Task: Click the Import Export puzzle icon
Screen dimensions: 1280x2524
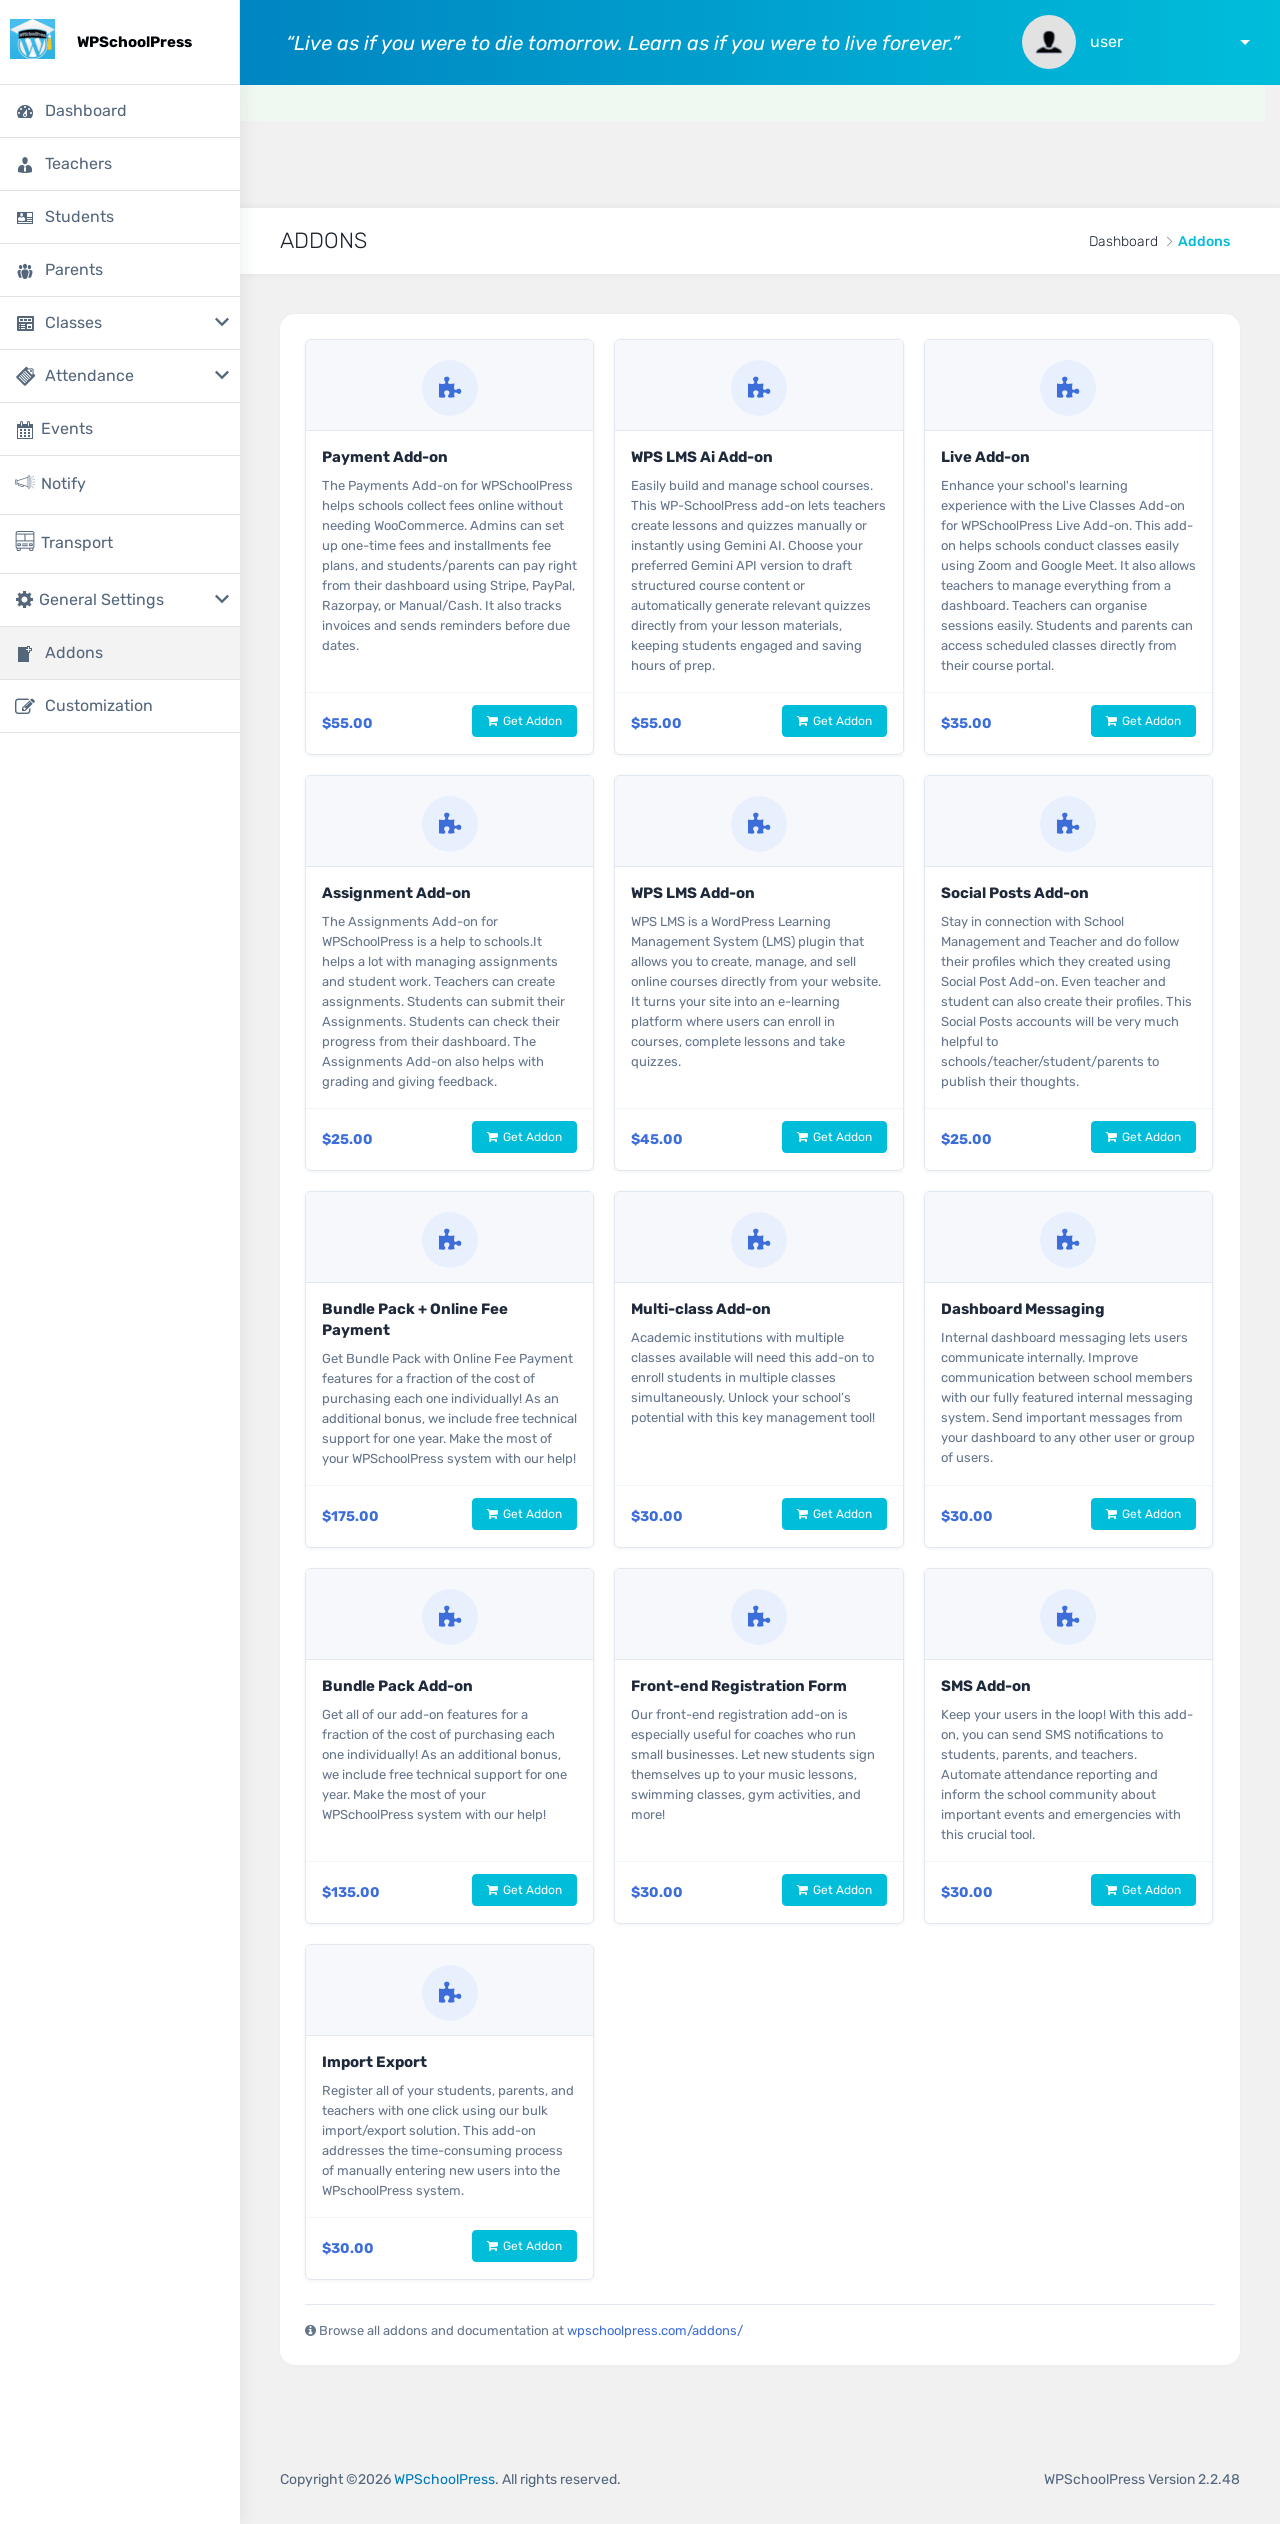Action: [x=450, y=1993]
